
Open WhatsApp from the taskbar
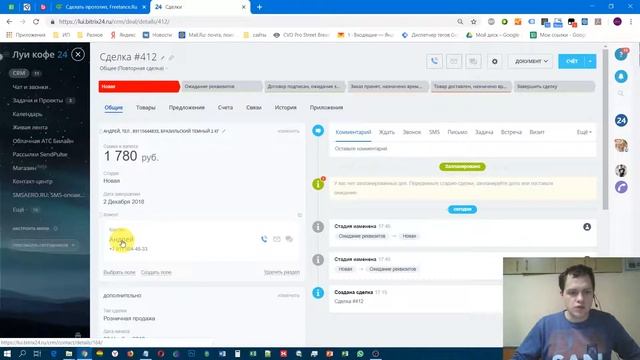click(x=360, y=353)
